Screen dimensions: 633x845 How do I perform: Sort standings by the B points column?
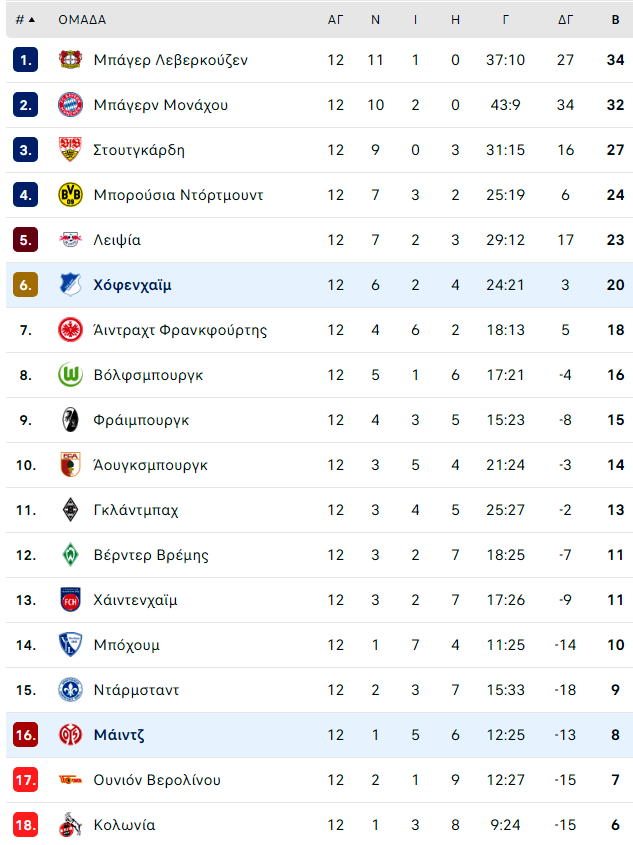(x=615, y=20)
